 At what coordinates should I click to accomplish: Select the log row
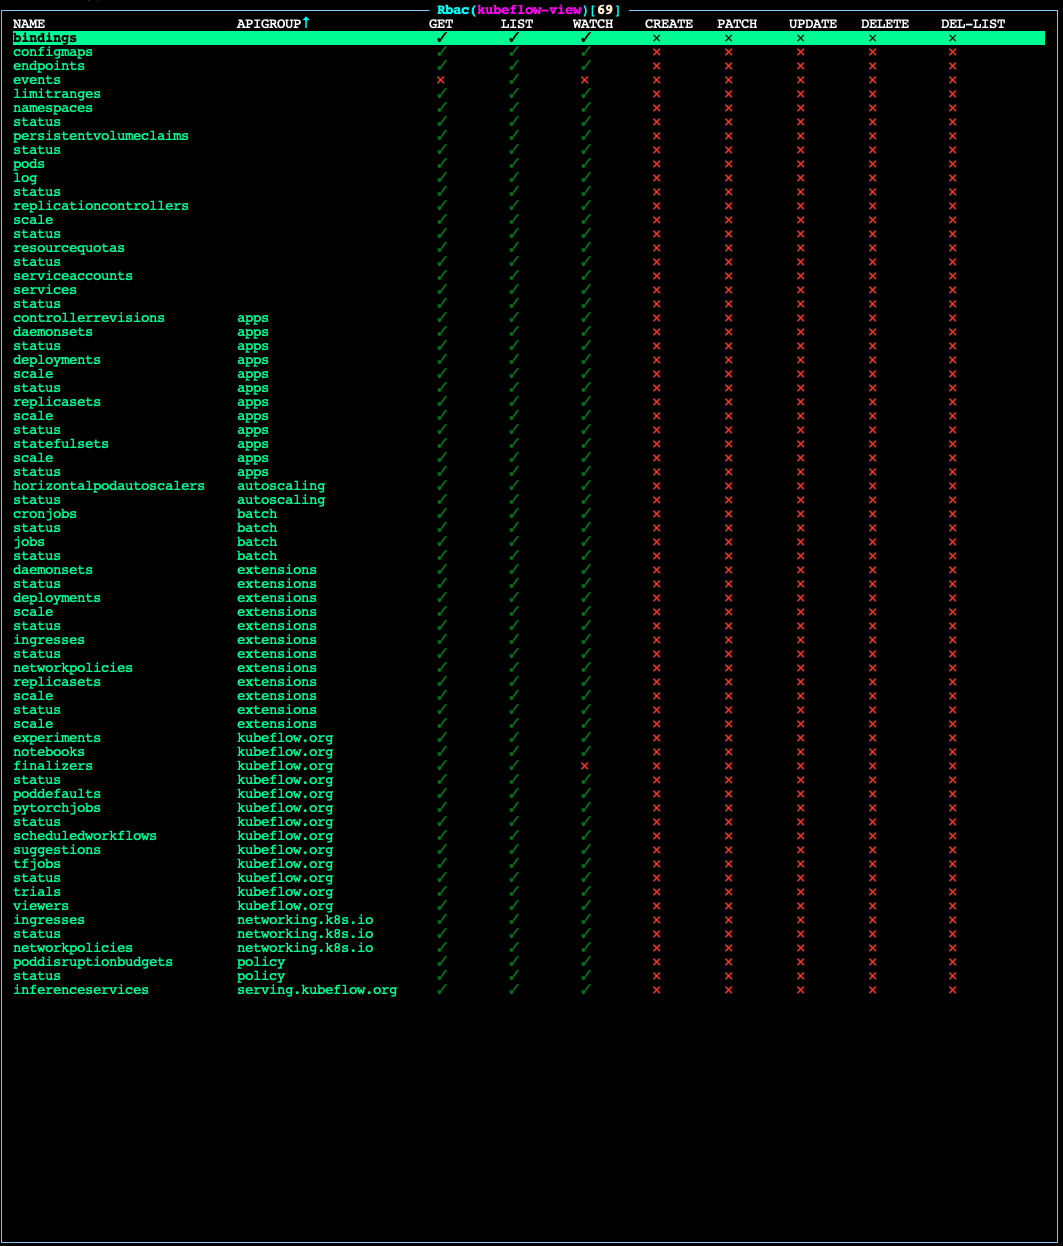(x=529, y=178)
